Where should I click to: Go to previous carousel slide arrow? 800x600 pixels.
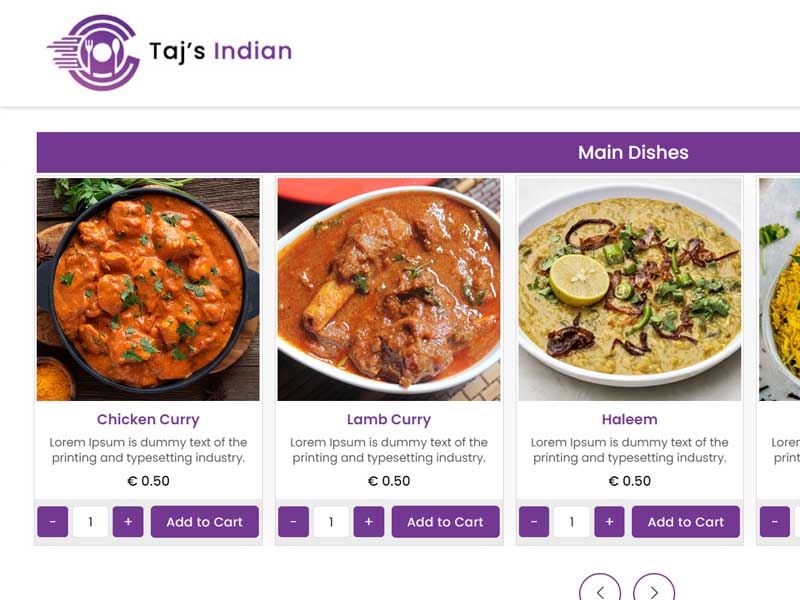pos(600,587)
